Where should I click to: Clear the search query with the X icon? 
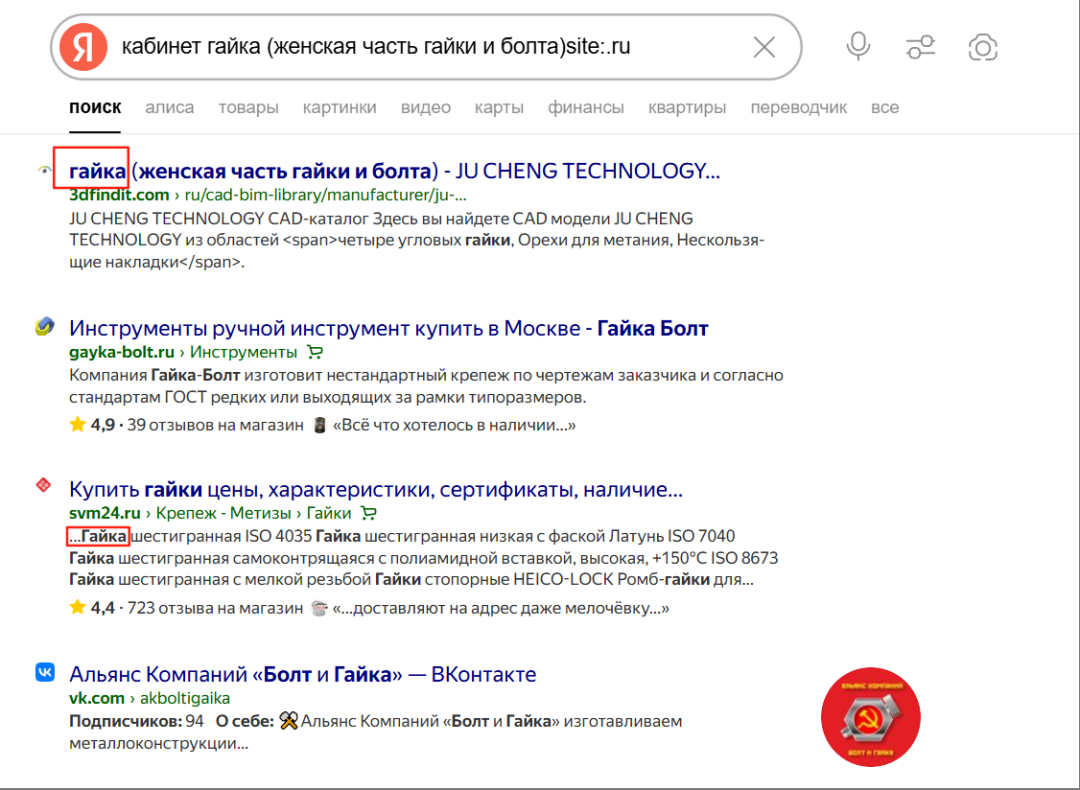[764, 48]
